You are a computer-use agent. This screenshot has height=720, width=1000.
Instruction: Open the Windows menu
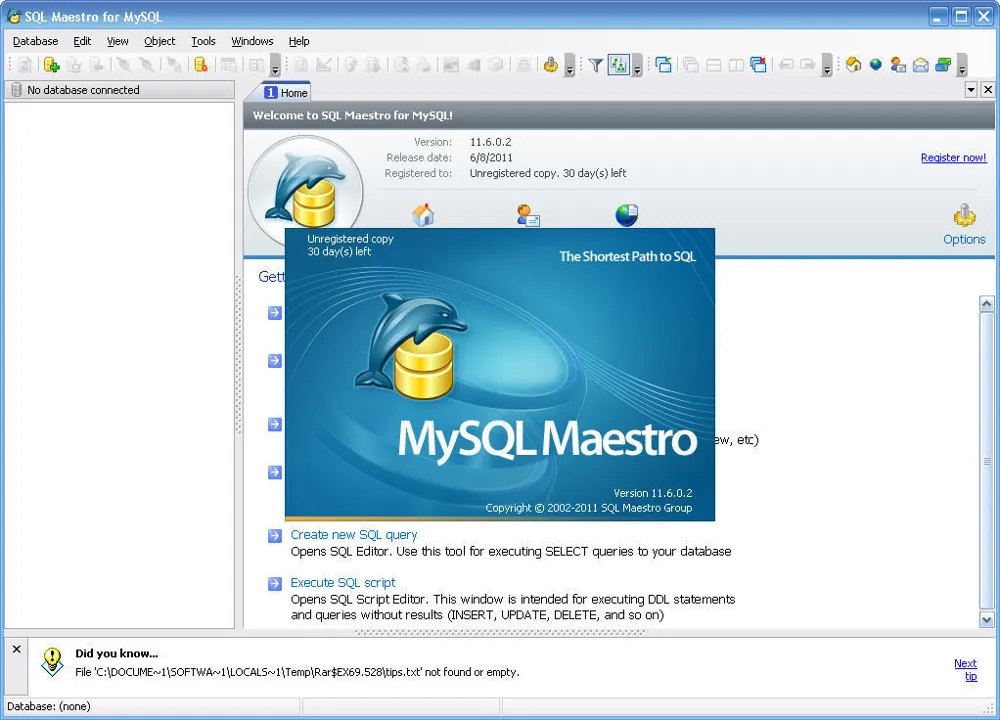[252, 41]
